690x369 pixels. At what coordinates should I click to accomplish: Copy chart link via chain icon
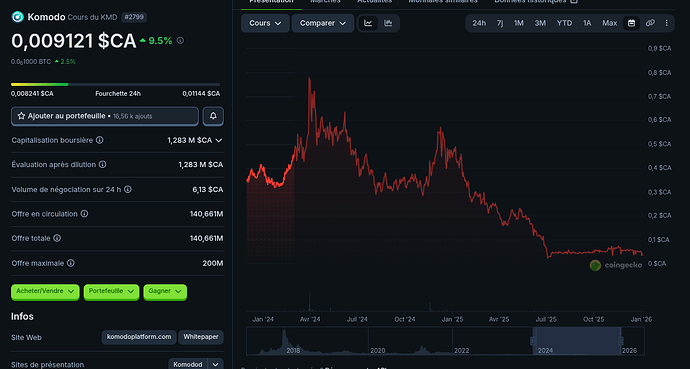pos(650,23)
